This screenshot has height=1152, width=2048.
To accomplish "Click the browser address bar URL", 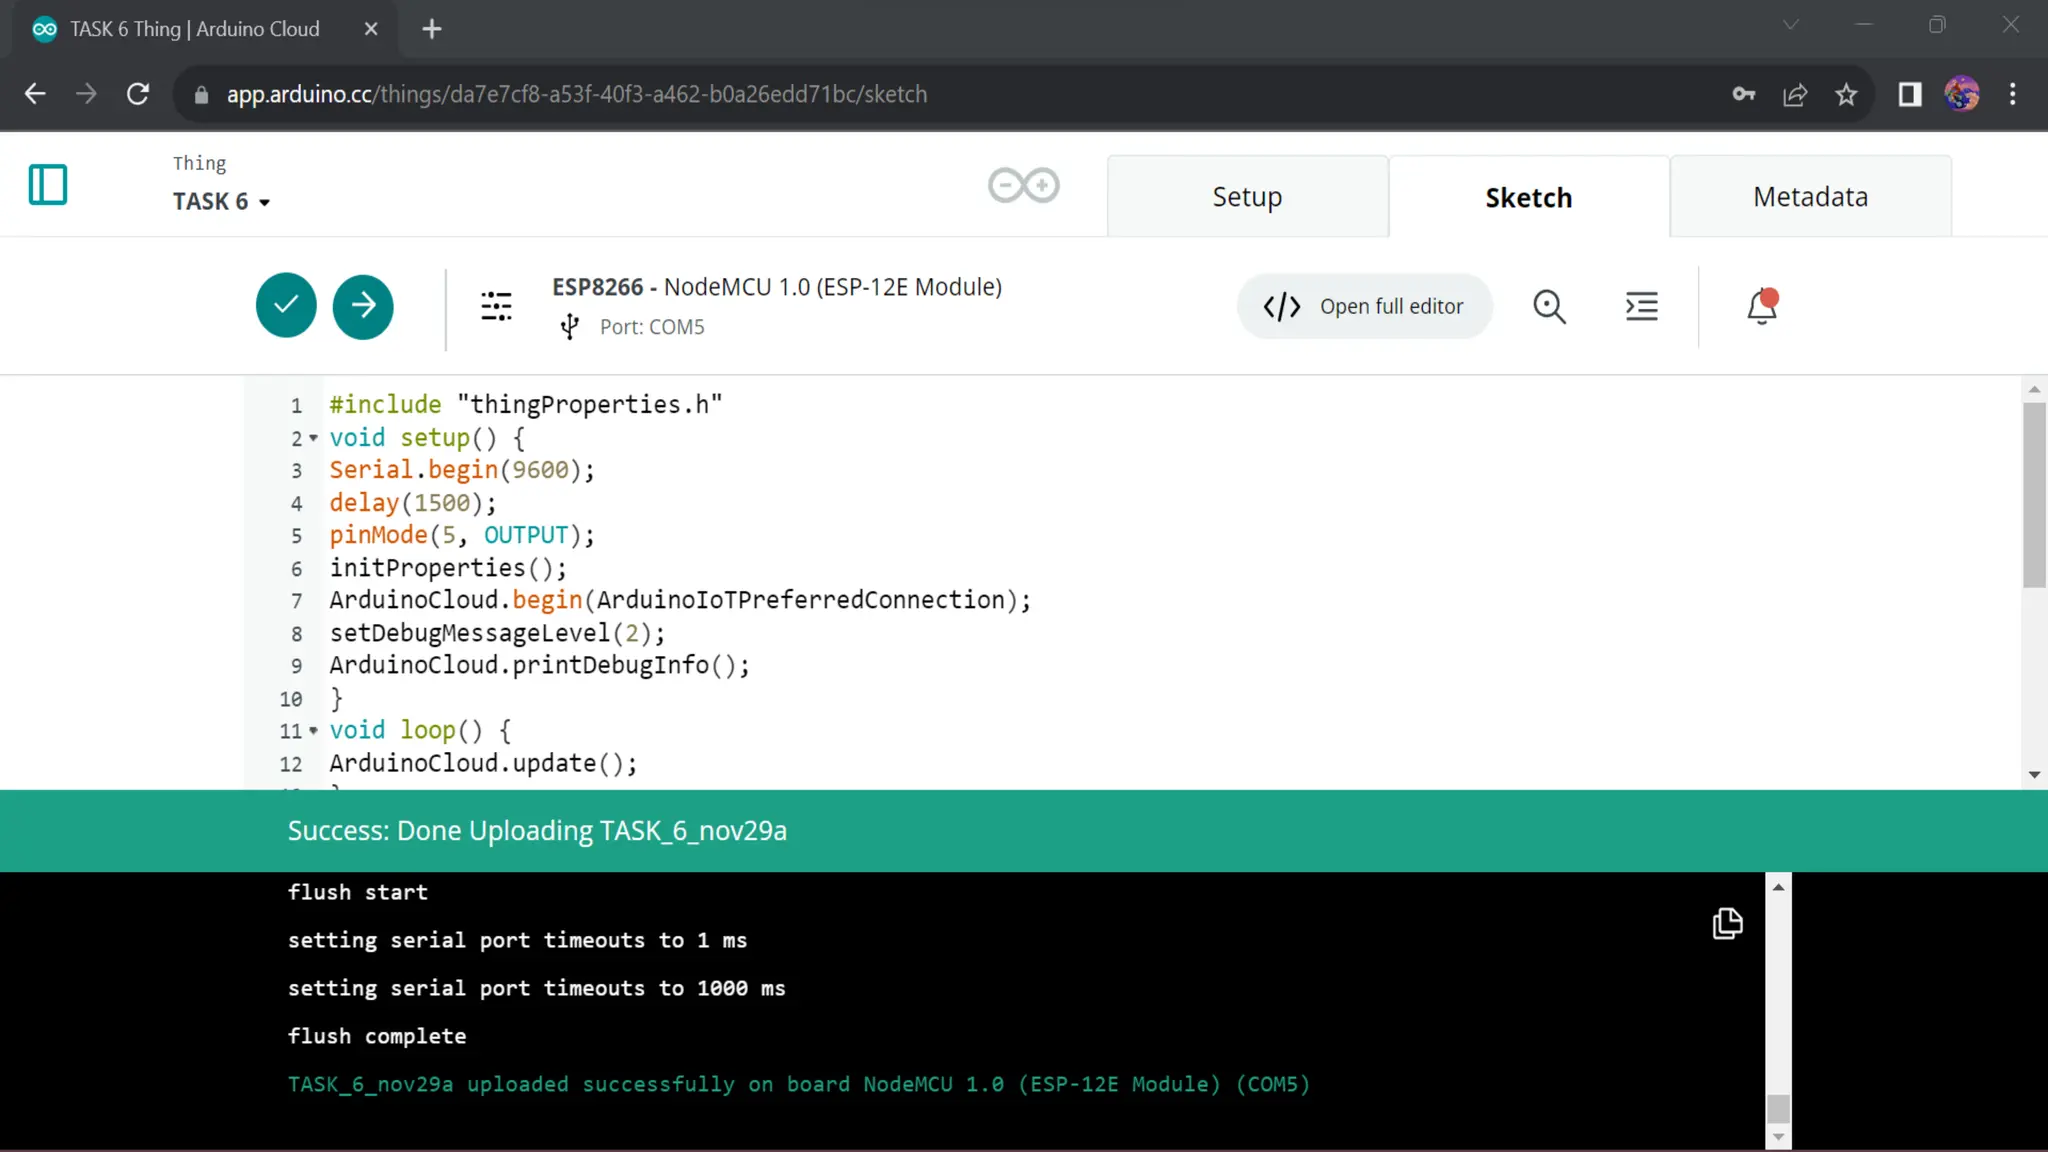I will 576,94.
